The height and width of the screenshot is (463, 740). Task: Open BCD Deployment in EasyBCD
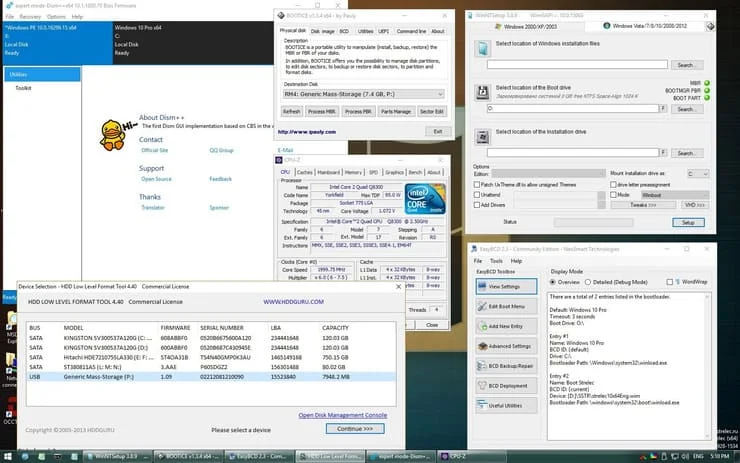[506, 386]
